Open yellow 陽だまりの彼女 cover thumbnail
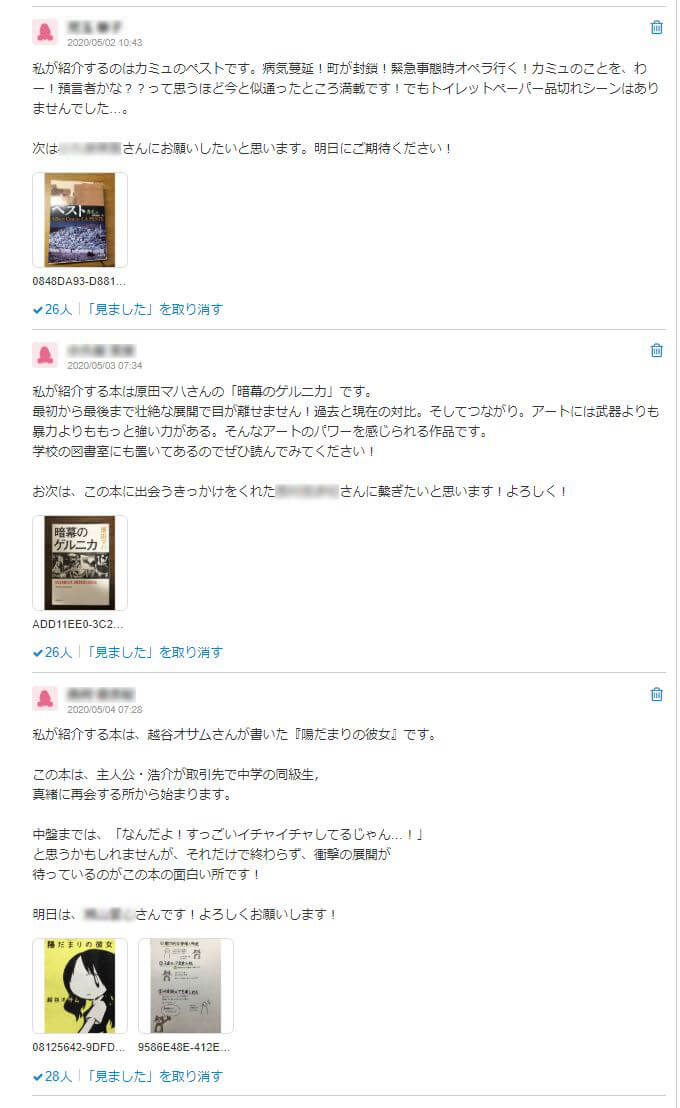Image resolution: width=680 pixels, height=1108 pixels. tap(80, 986)
